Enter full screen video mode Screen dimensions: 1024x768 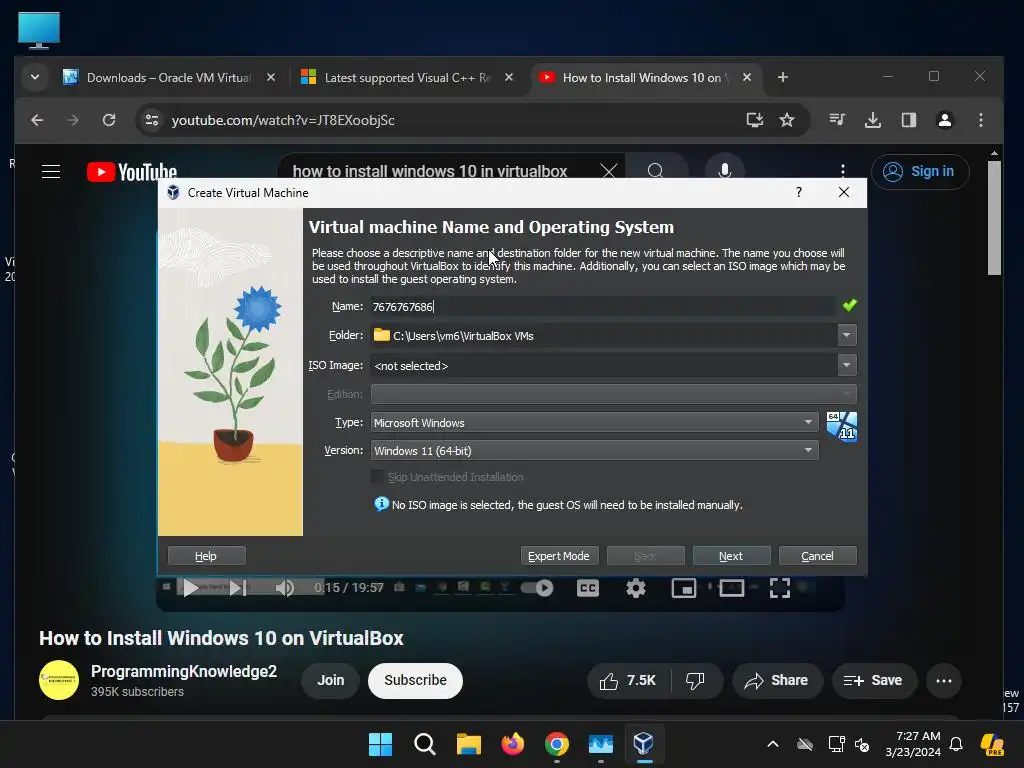click(779, 588)
